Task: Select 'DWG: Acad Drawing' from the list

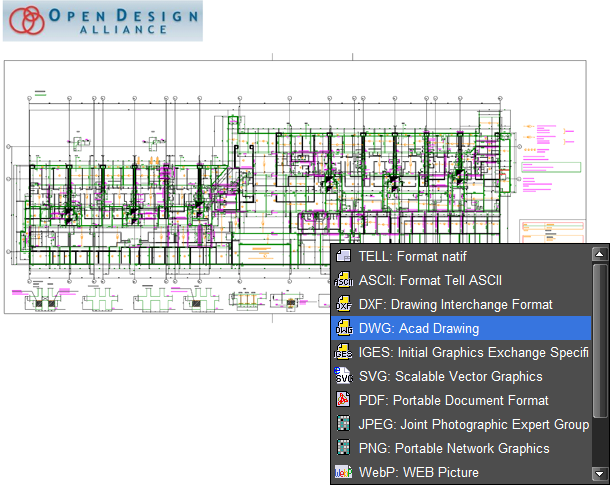Action: (x=418, y=328)
